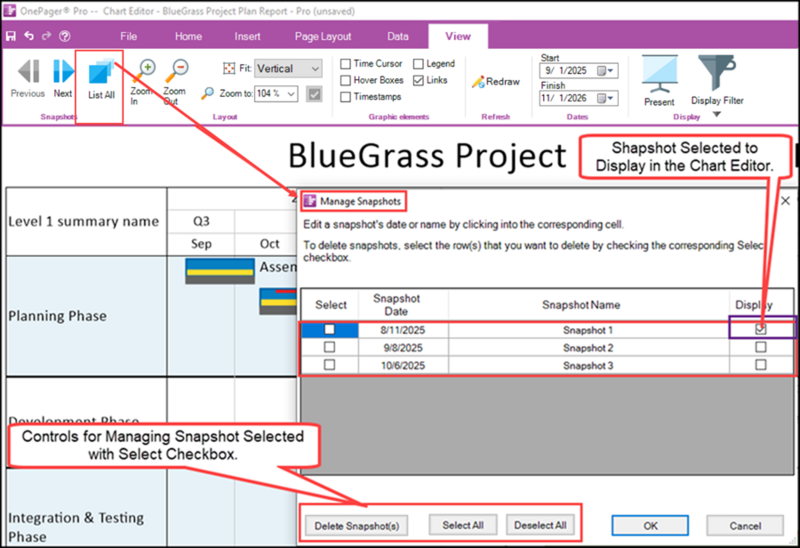The height and width of the screenshot is (548, 800).
Task: Confirm with the OK button
Action: 650,526
